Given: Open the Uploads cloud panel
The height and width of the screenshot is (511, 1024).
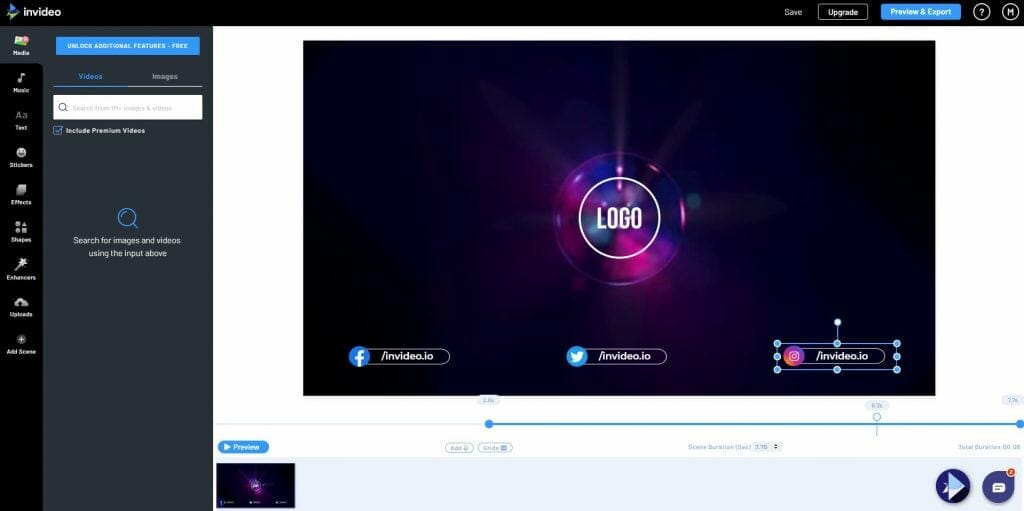Looking at the screenshot, I should (x=21, y=306).
